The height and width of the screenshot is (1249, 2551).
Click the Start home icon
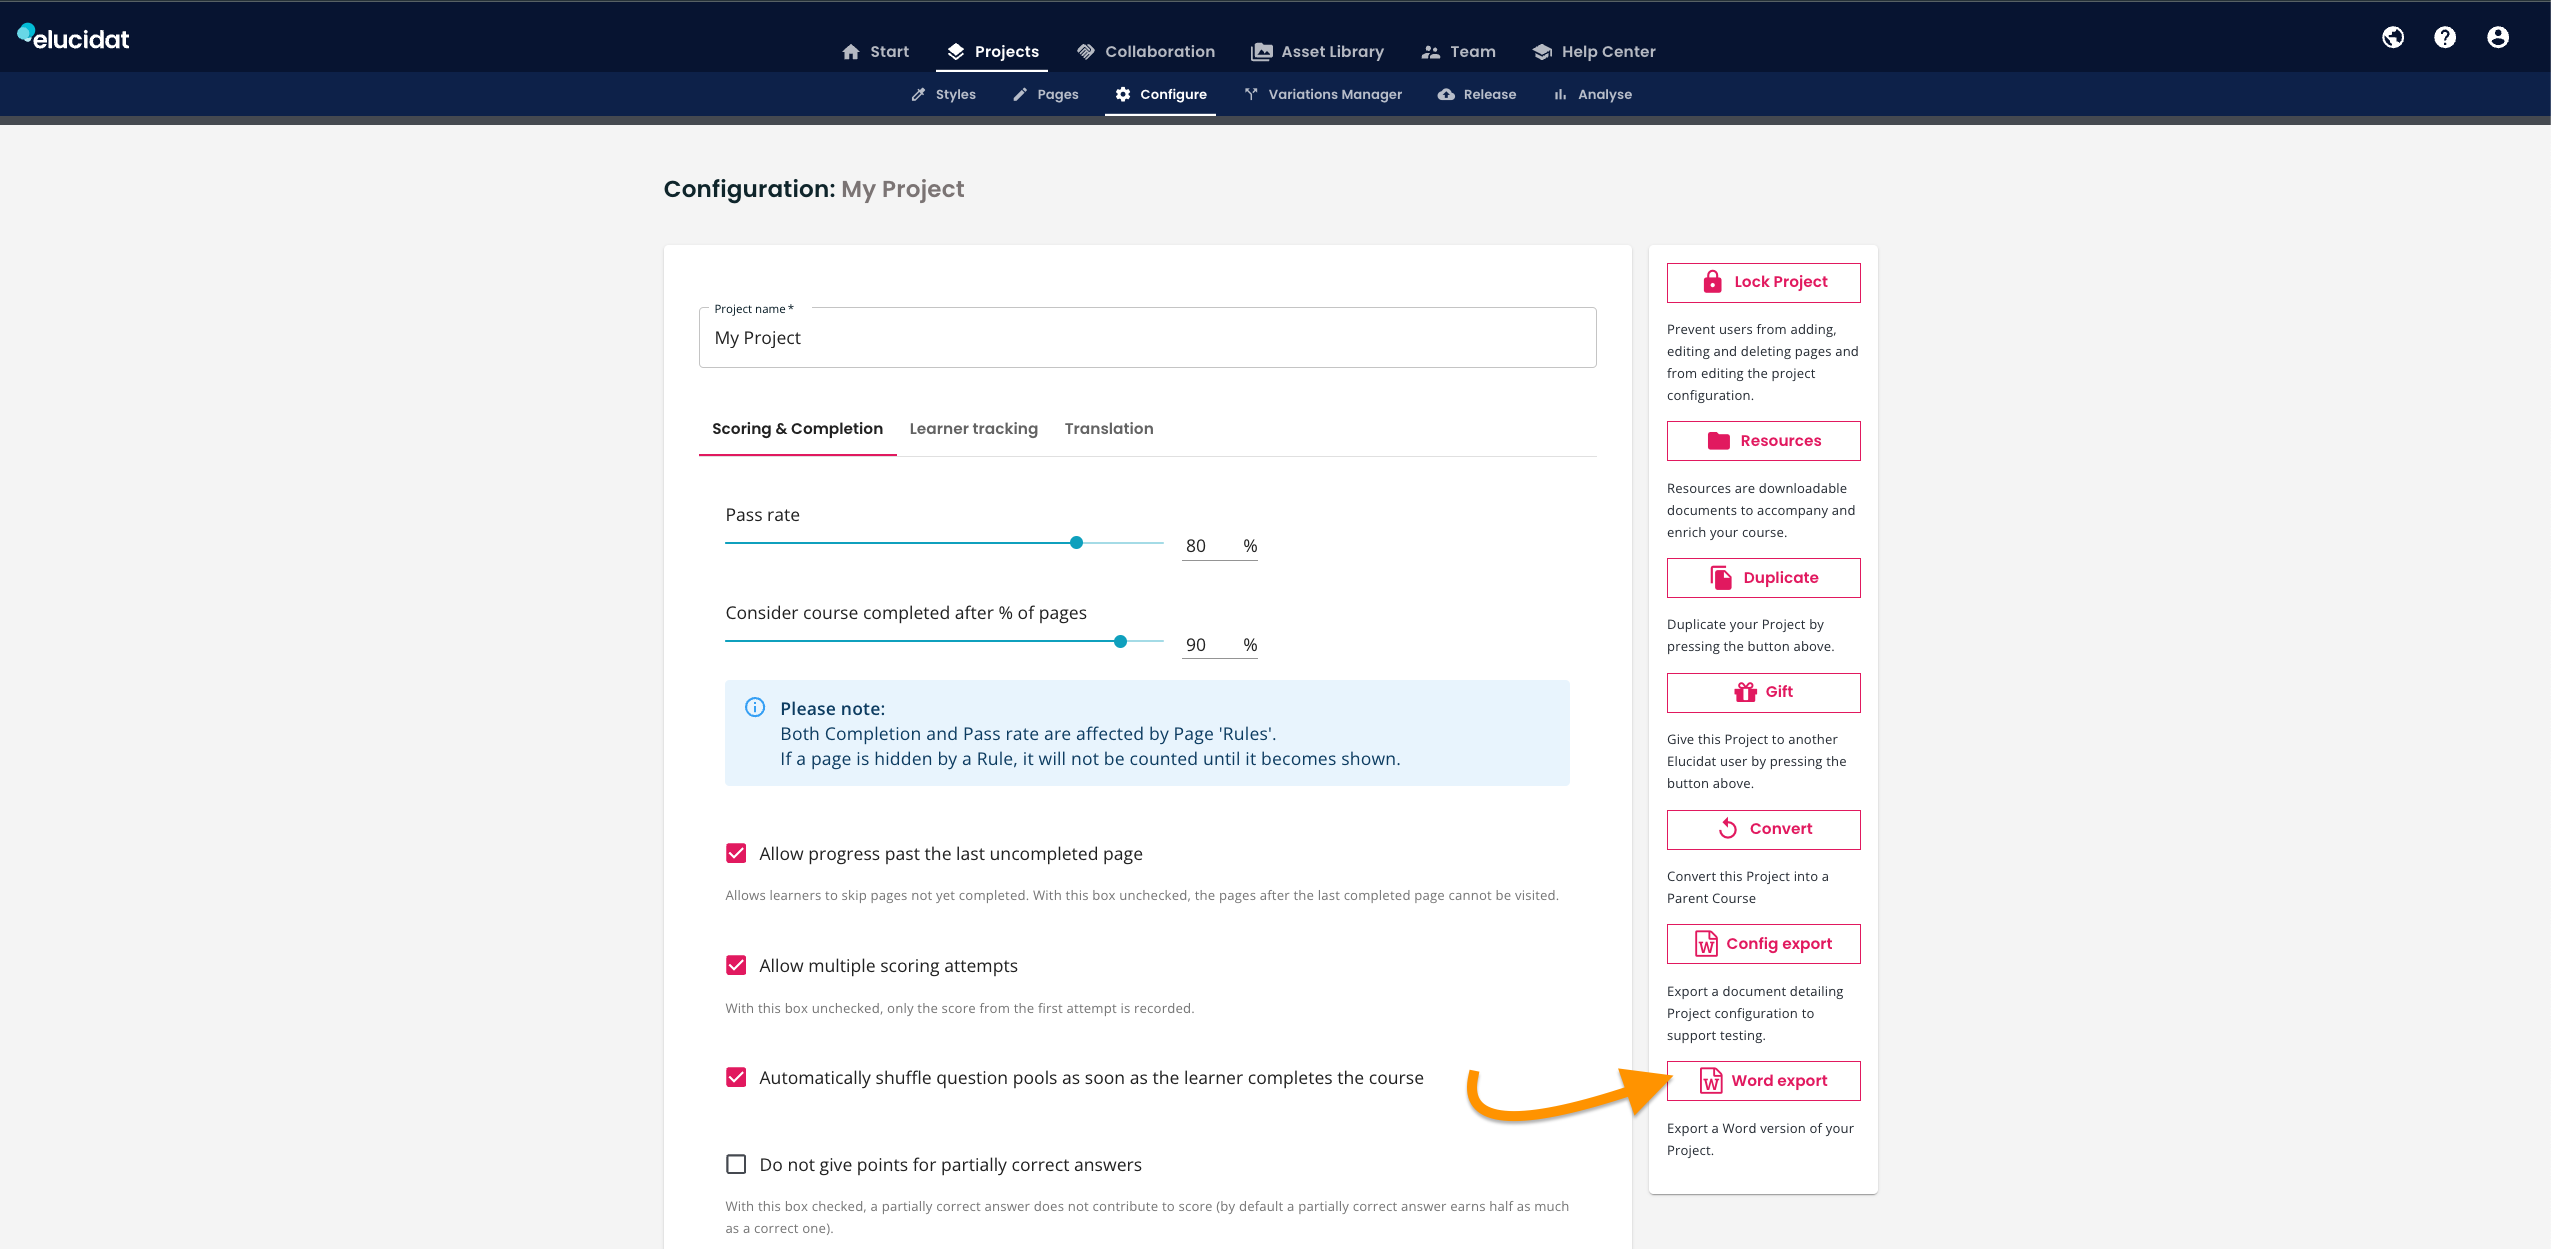[851, 52]
